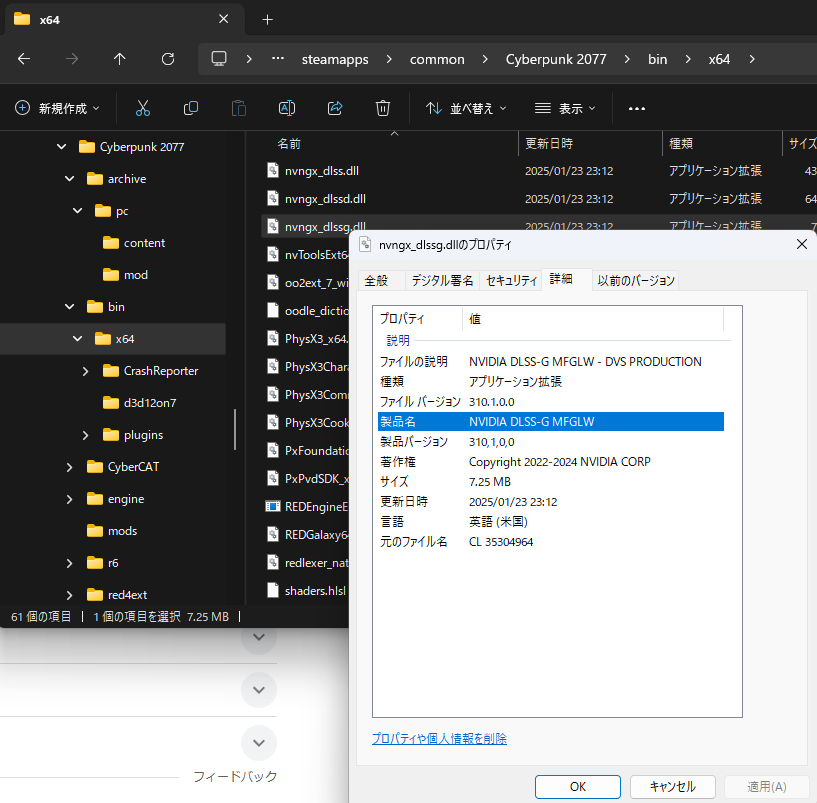Select the REDEngineE executable icon

[273, 506]
